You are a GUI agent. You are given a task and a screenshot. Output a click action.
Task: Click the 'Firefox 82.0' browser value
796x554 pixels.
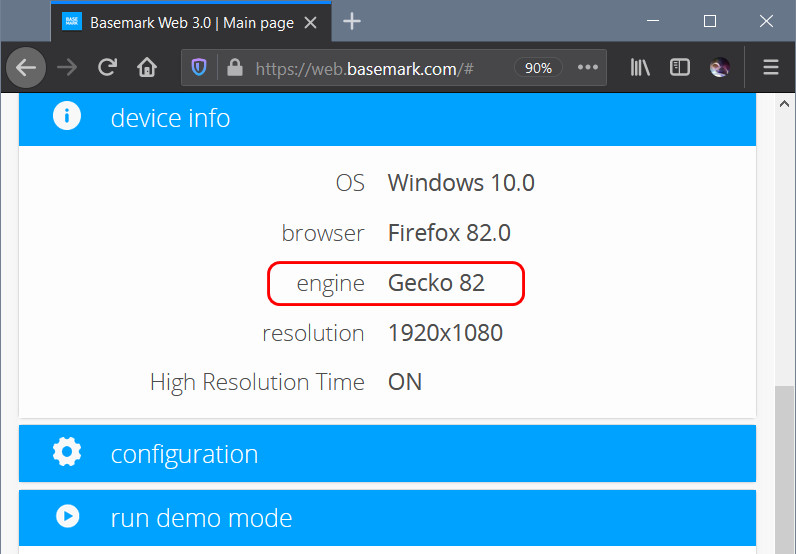(449, 233)
